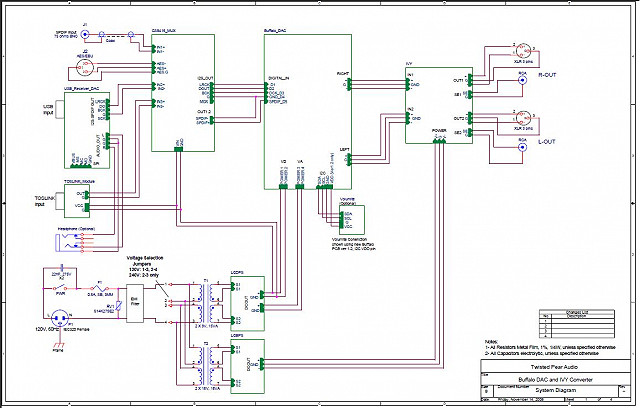
Task: Click the R-OUT label
Action: (x=547, y=75)
